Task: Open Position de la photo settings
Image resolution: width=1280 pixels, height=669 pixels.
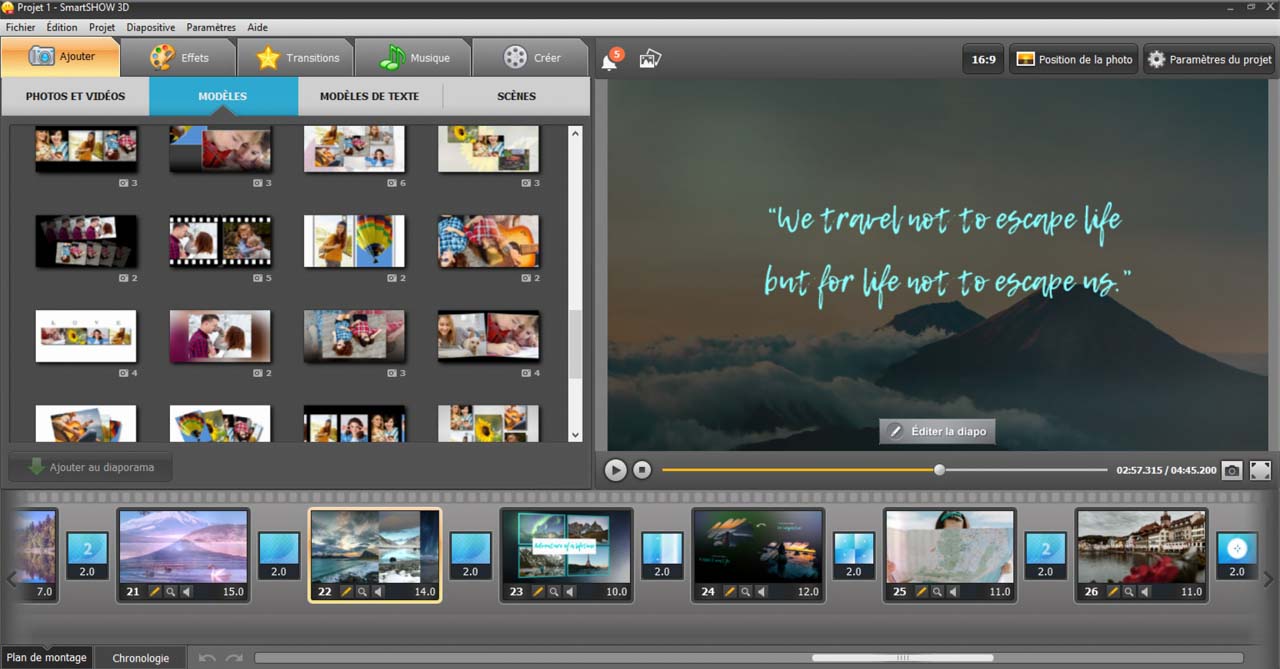Action: [x=1074, y=59]
